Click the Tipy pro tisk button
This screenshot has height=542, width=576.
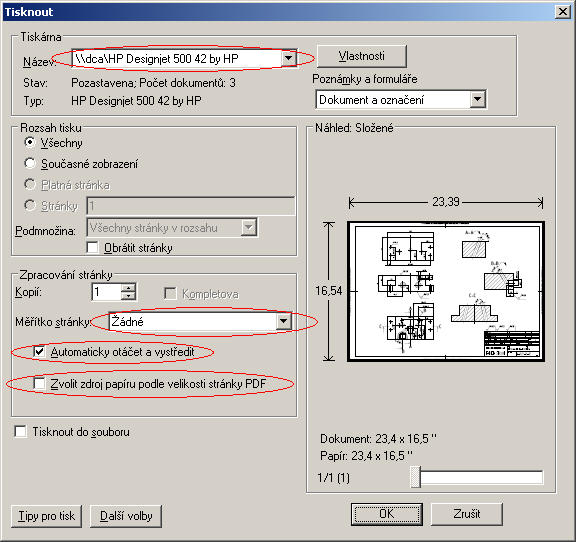pos(46,516)
